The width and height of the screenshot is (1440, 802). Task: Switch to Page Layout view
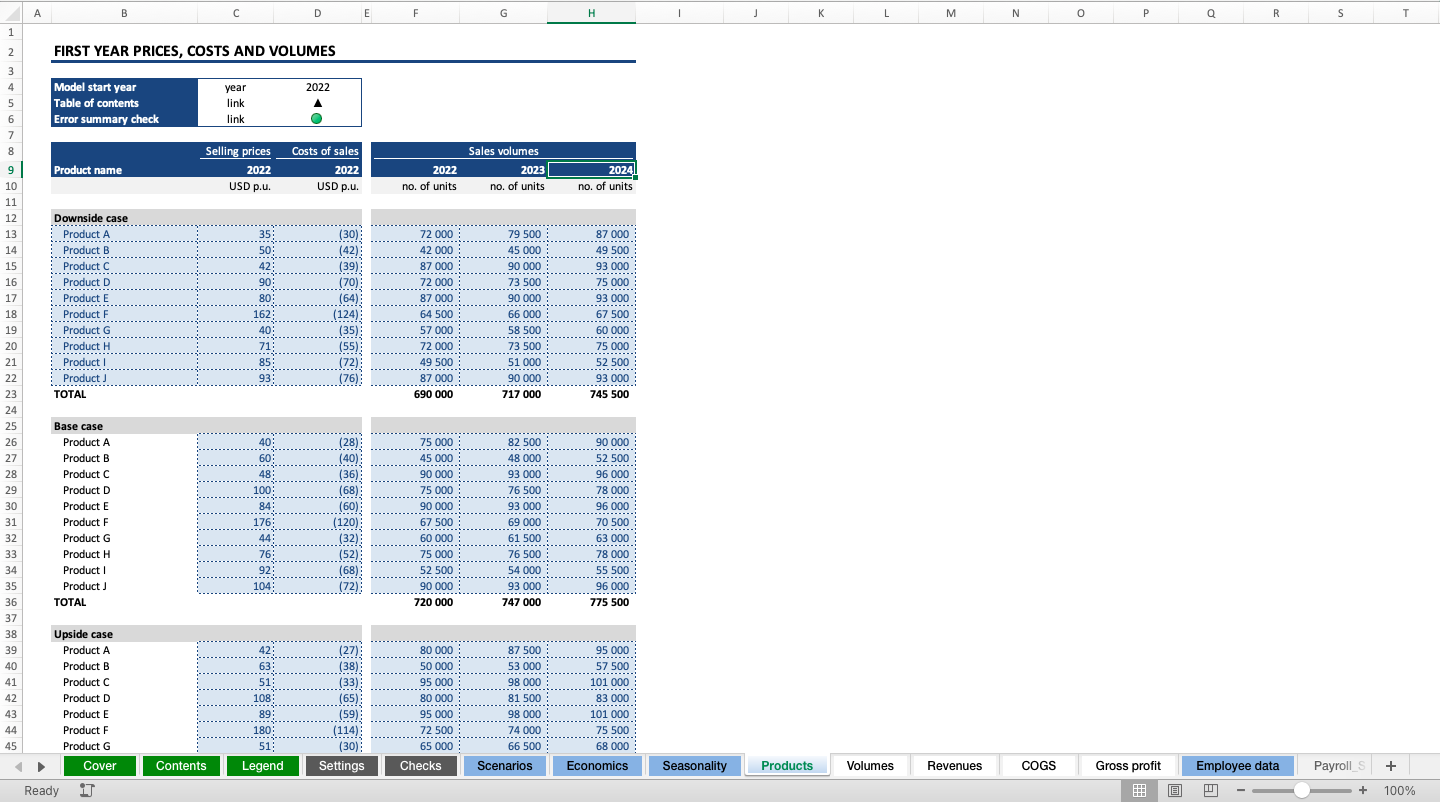pos(1175,790)
